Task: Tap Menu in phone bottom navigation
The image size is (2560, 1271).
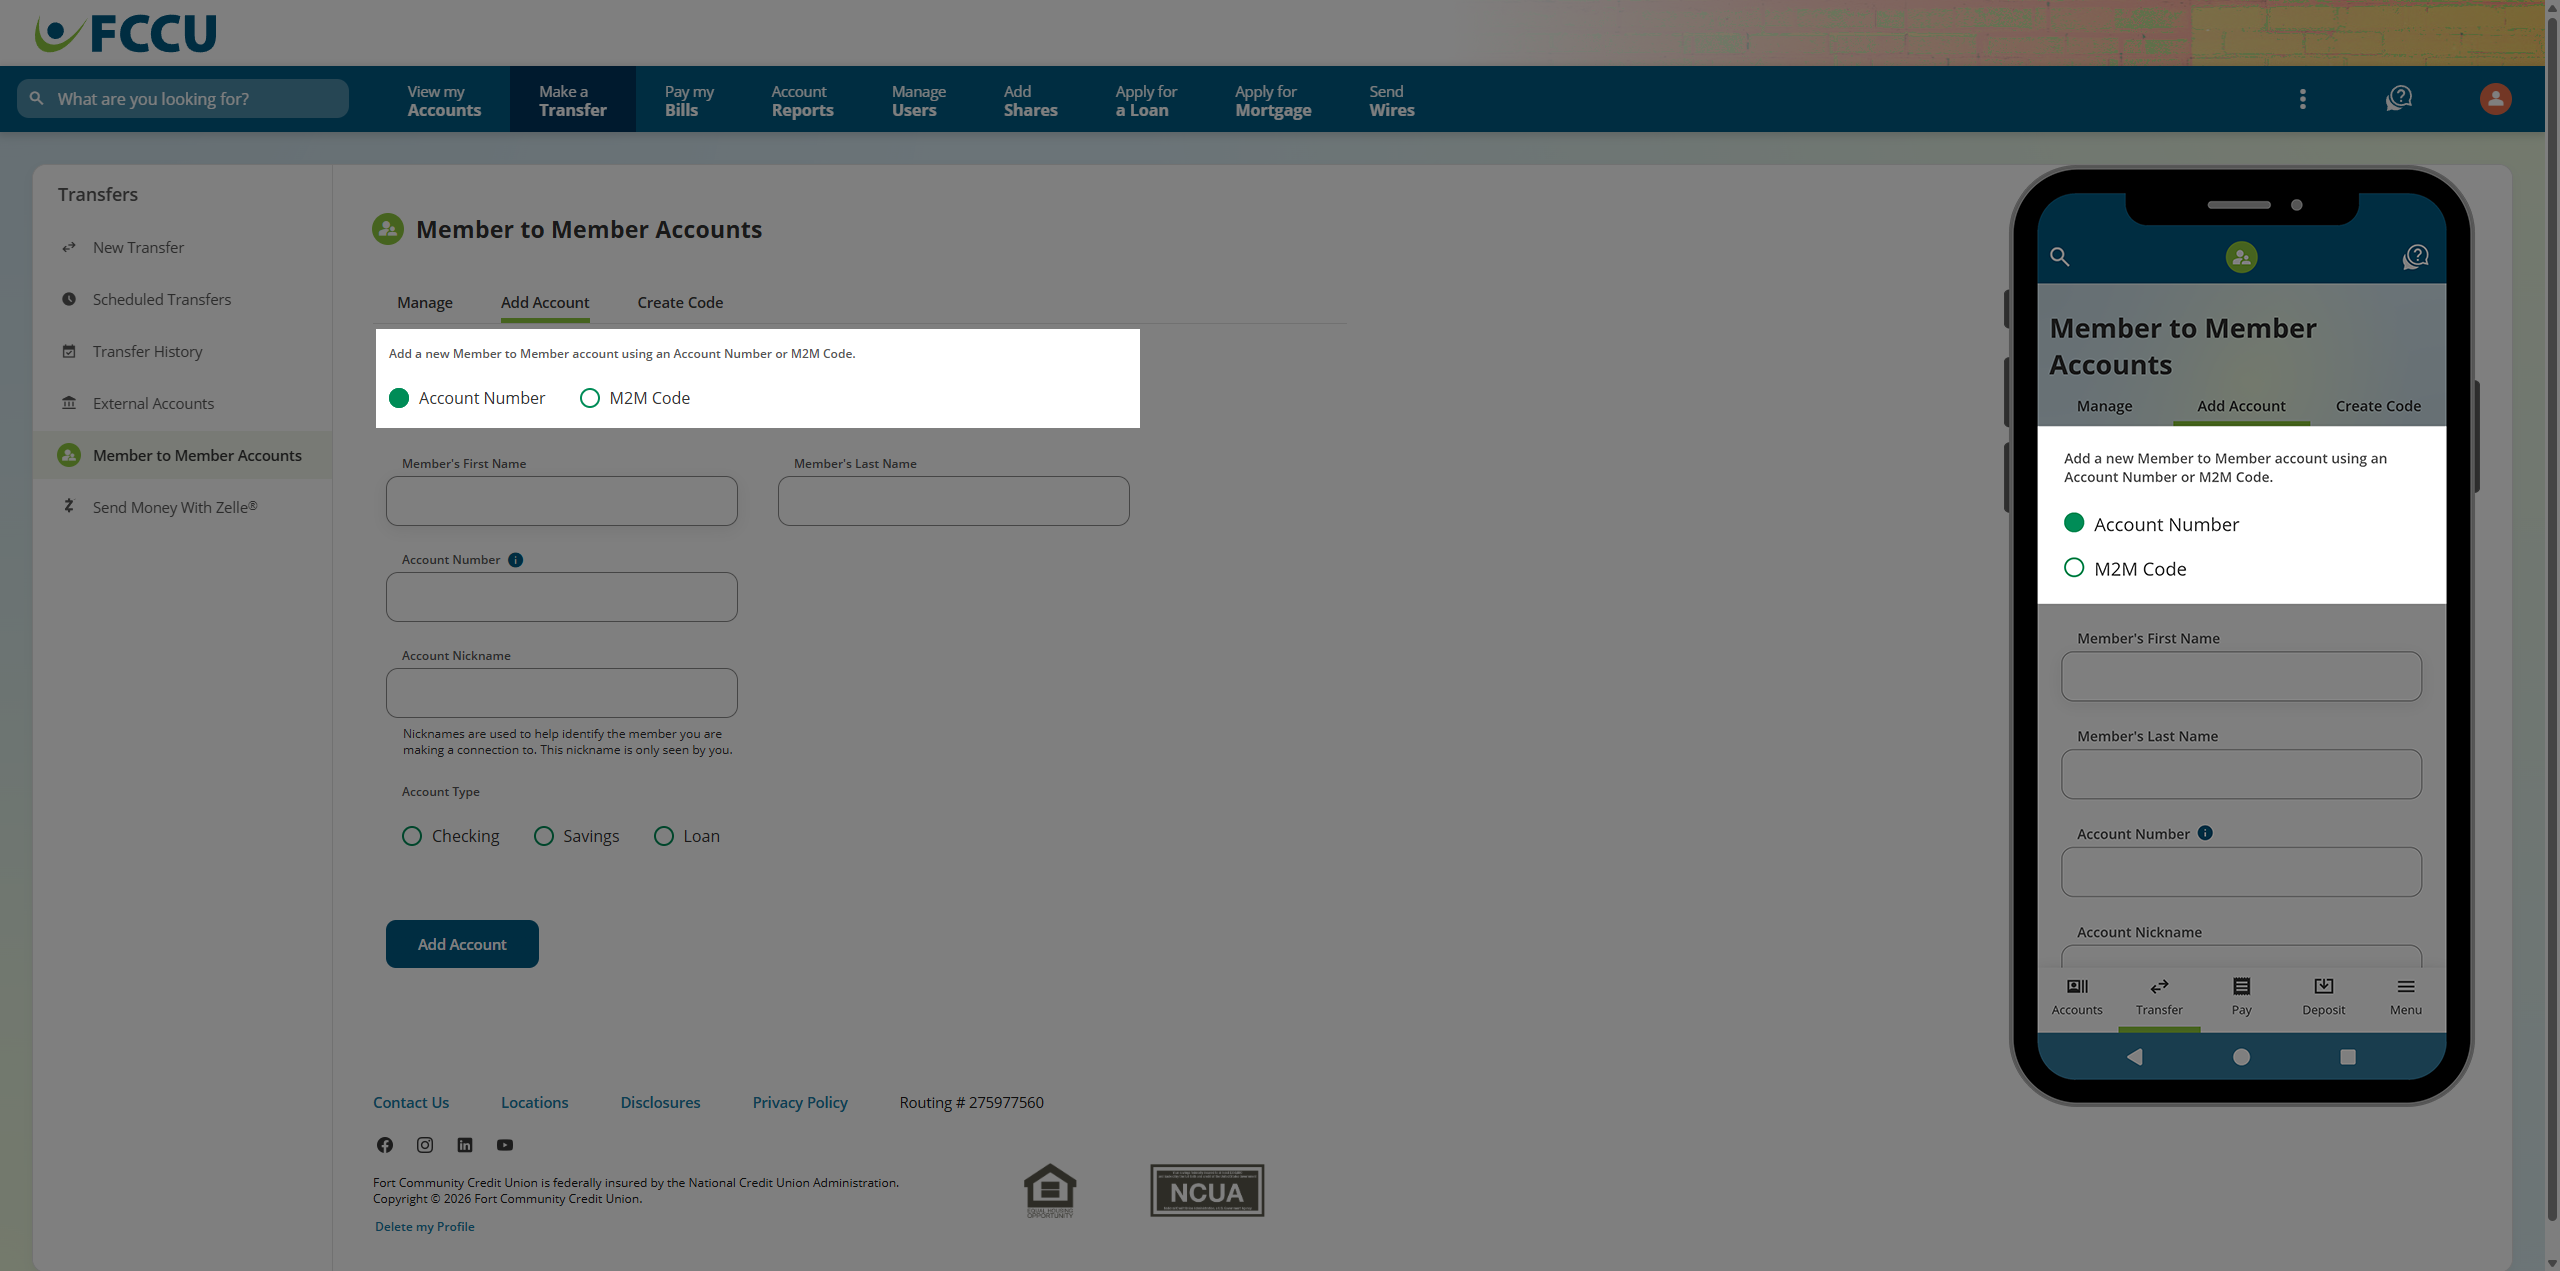Action: pos(2406,997)
